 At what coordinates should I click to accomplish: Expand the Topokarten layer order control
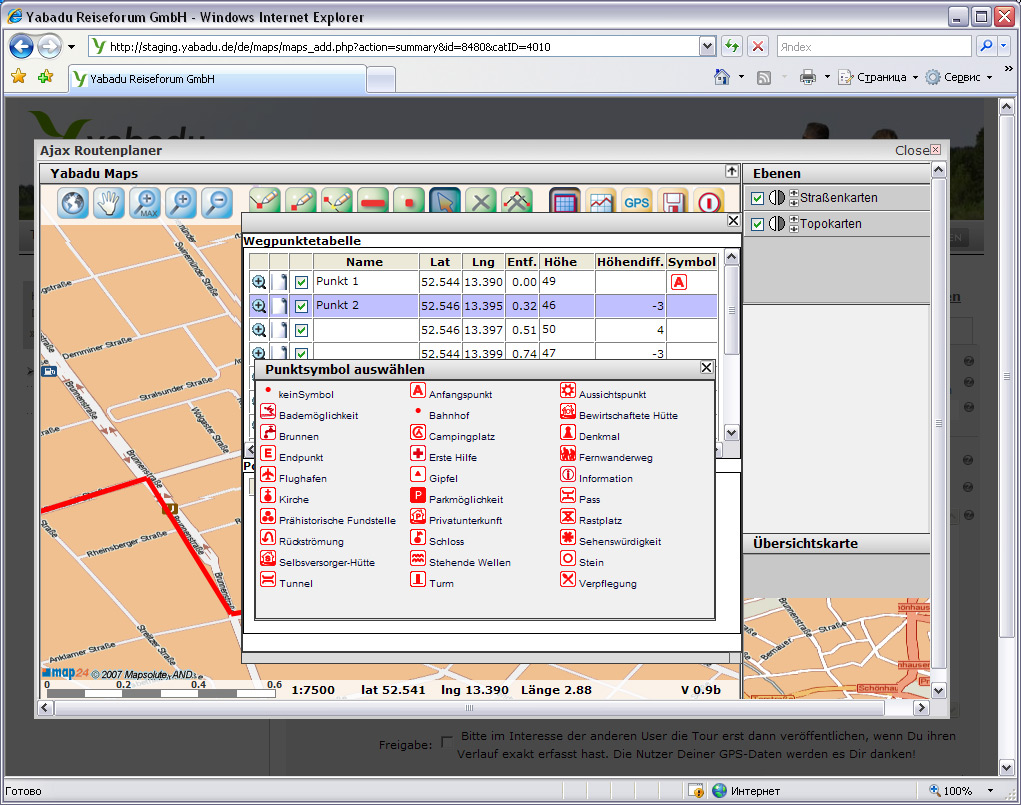pyautogui.click(x=794, y=223)
